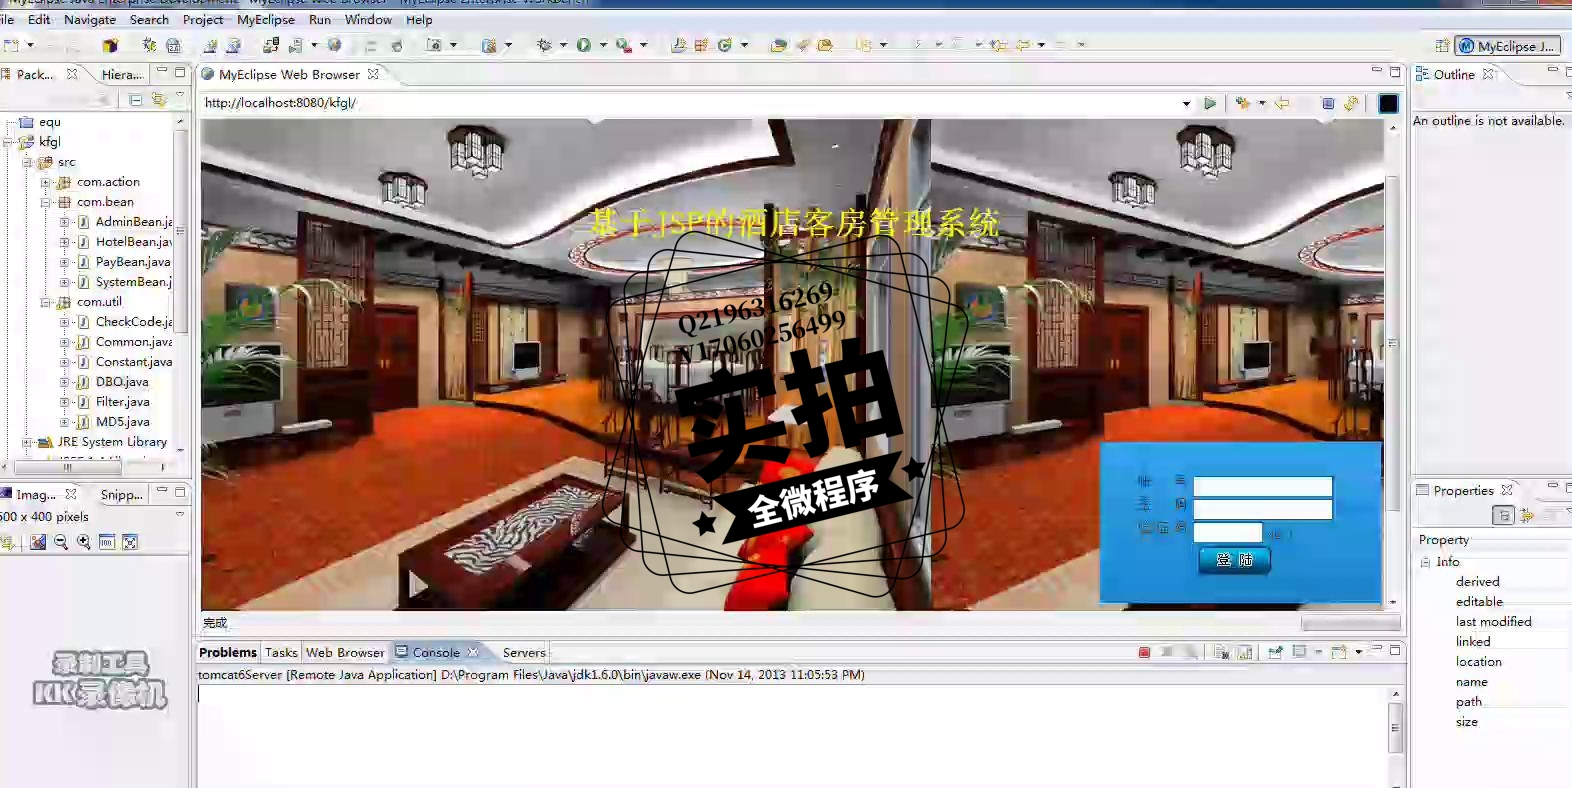Close the MyEclipse Web Browser tab
Viewport: 1572px width, 788px height.
coord(373,74)
